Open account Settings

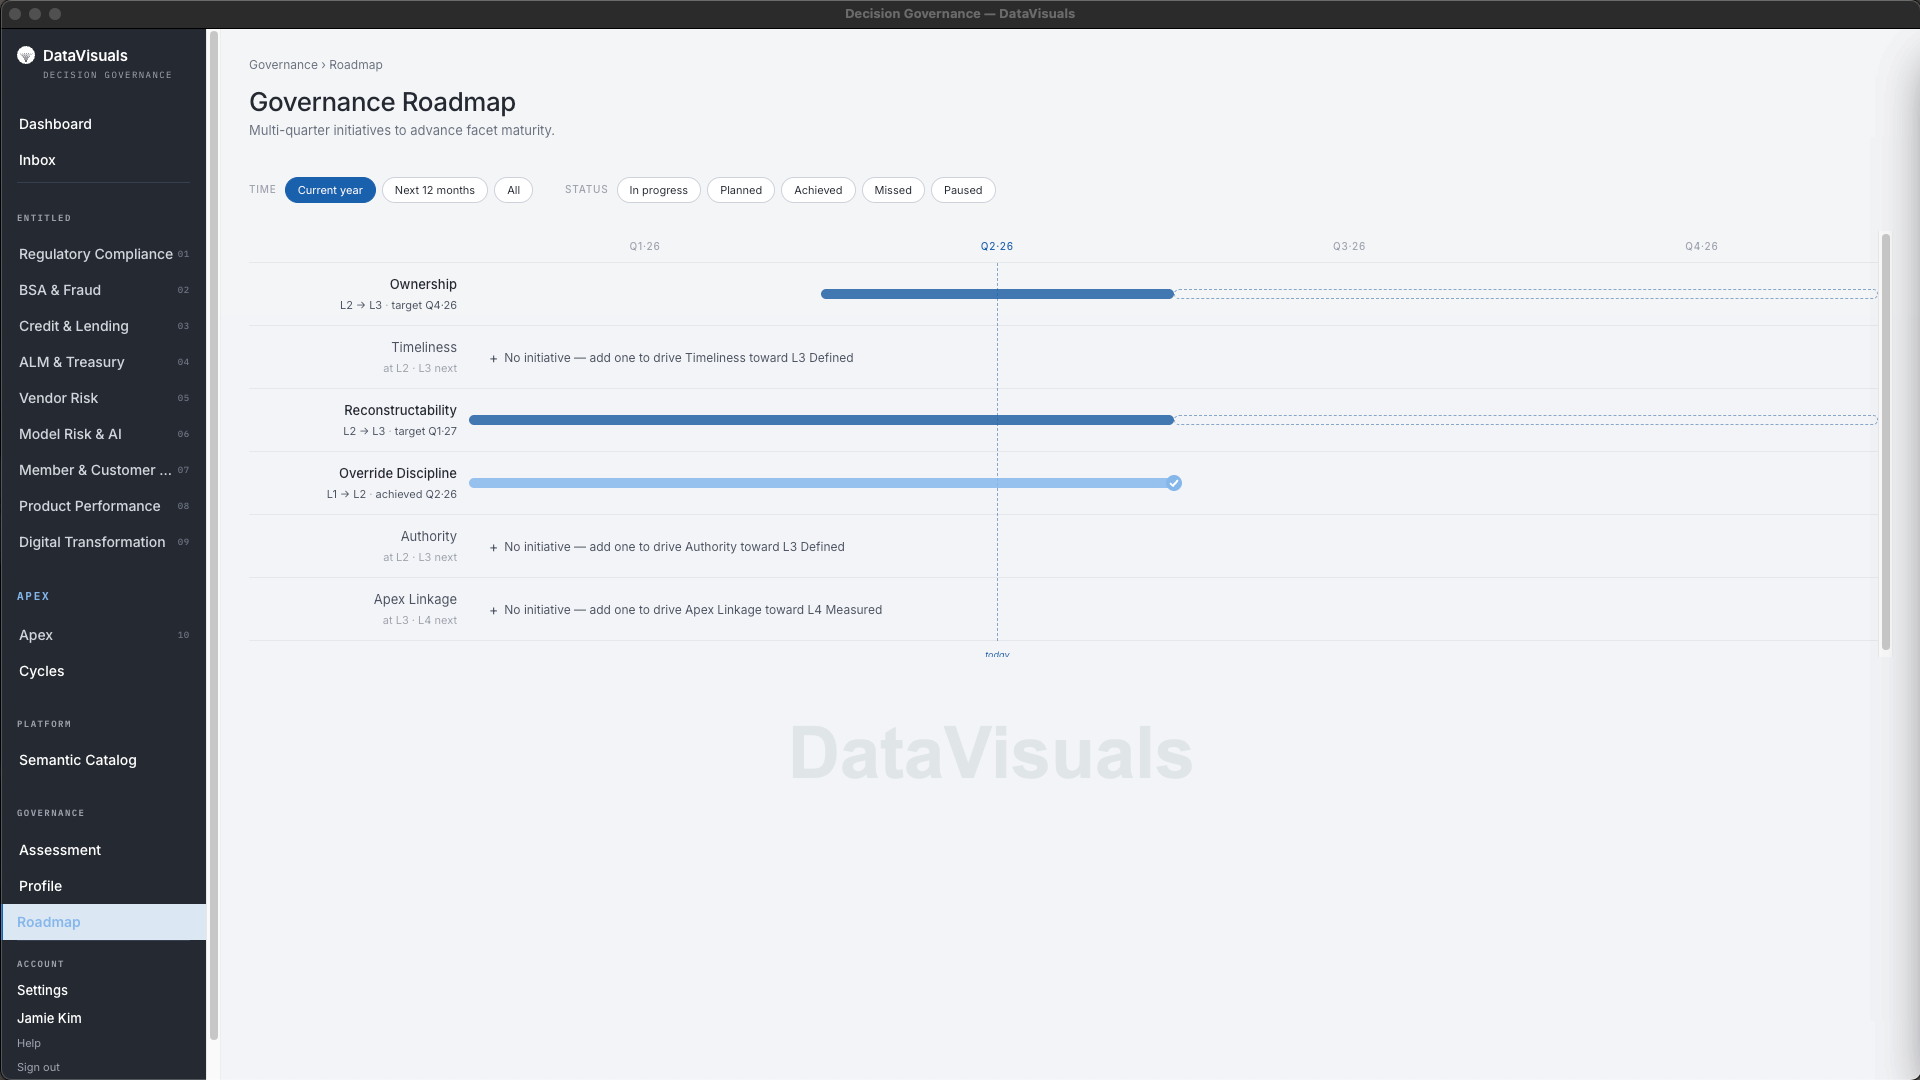(x=42, y=990)
